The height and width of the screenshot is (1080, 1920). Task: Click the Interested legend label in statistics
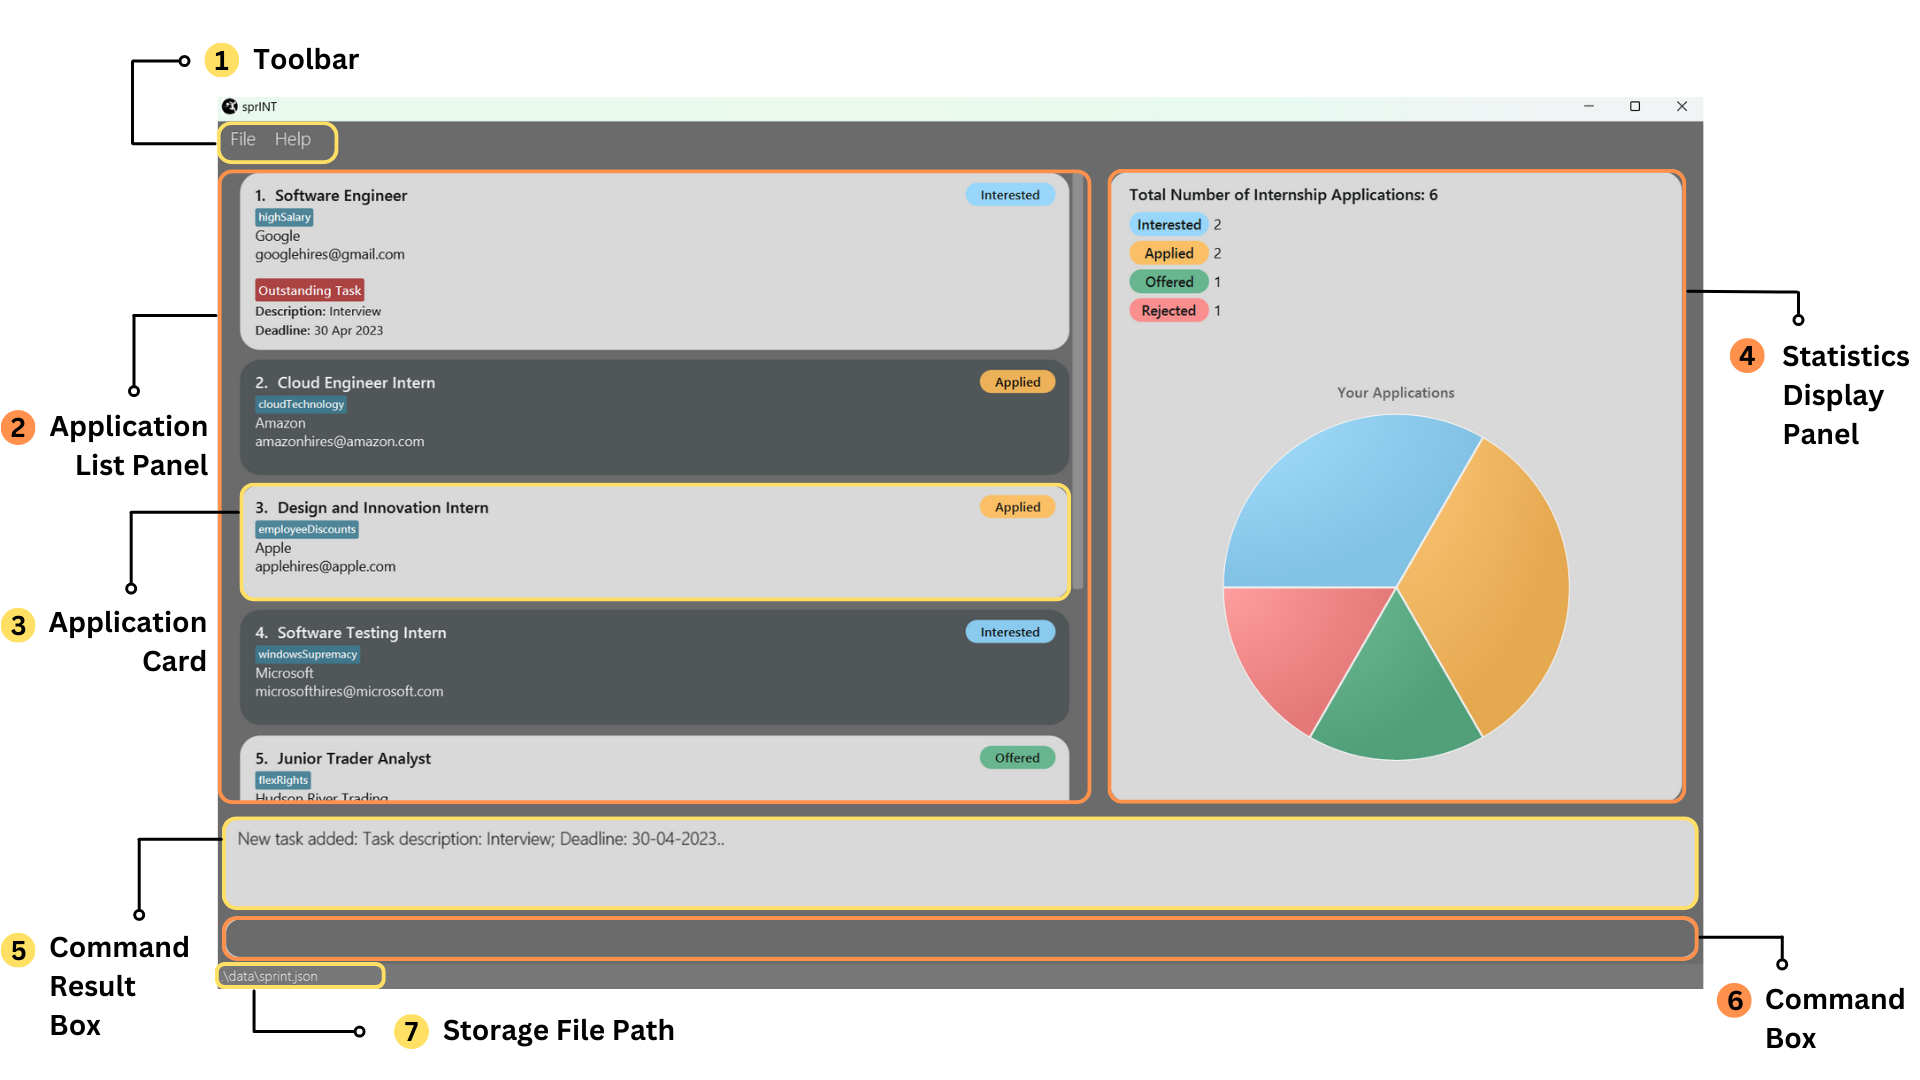[1169, 224]
